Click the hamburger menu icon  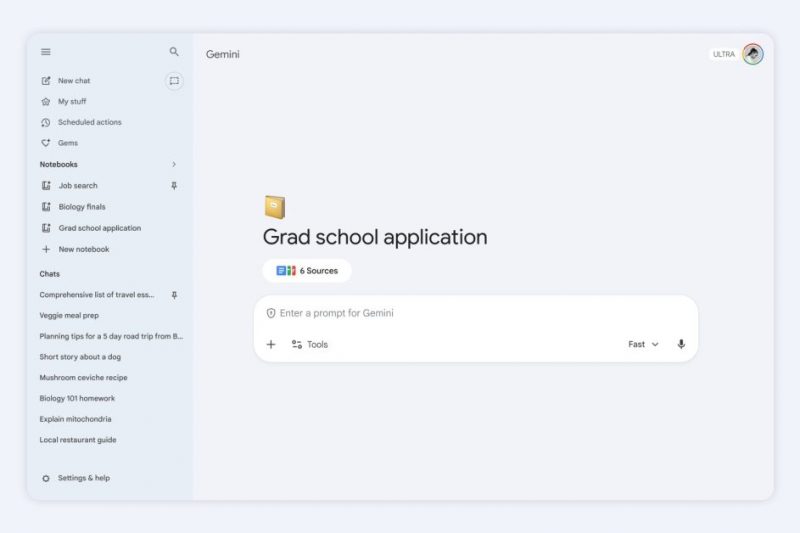click(x=46, y=52)
